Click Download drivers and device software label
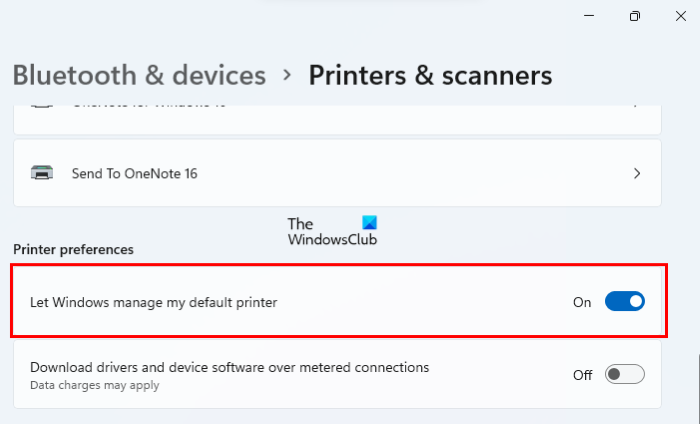700x424 pixels. 229,367
